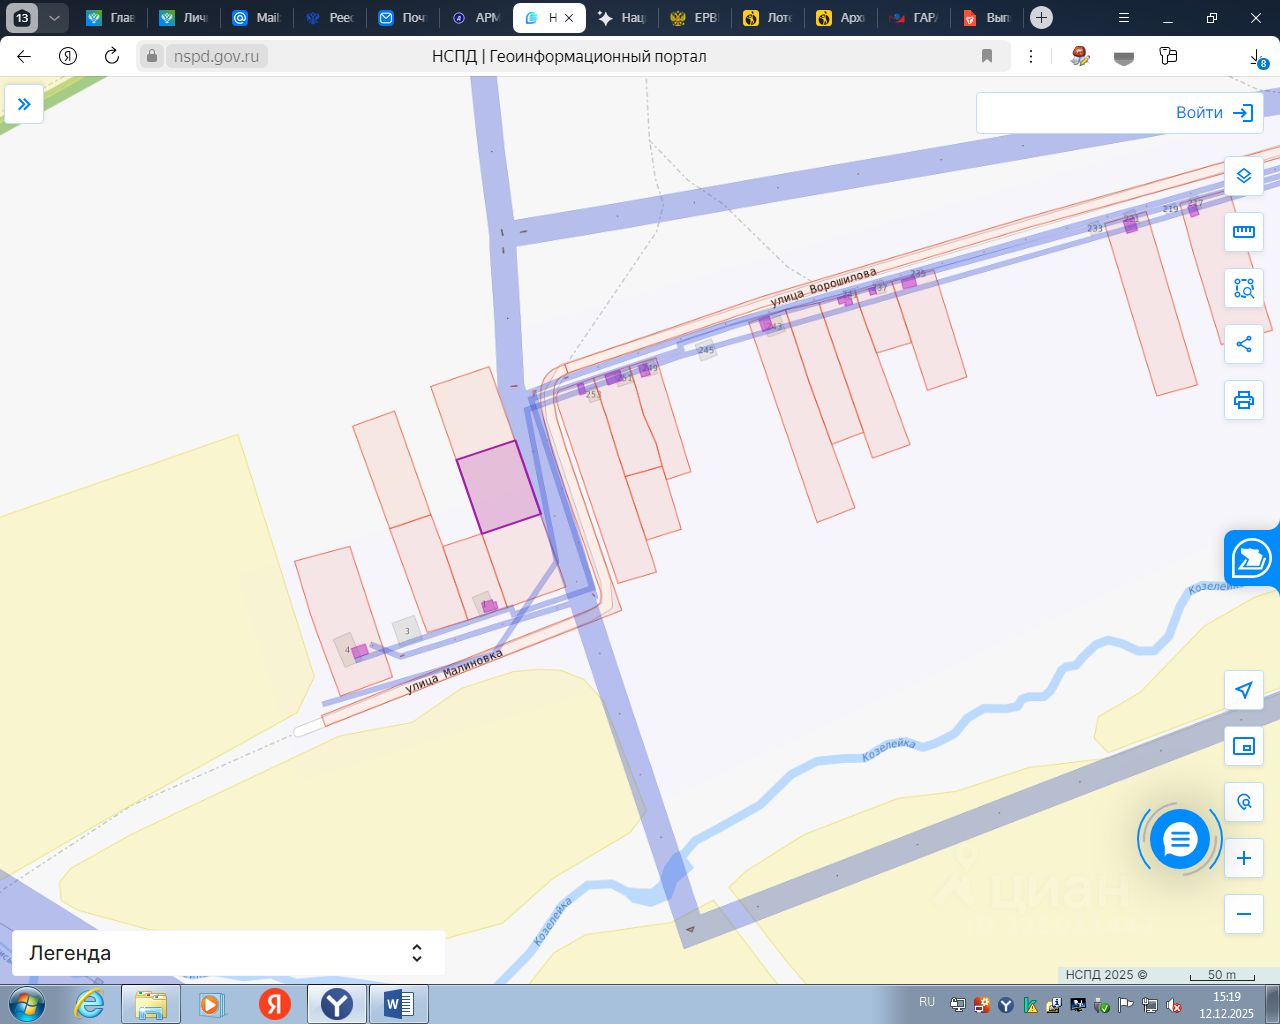Print the map
Viewport: 1280px width, 1024px height.
(1244, 400)
